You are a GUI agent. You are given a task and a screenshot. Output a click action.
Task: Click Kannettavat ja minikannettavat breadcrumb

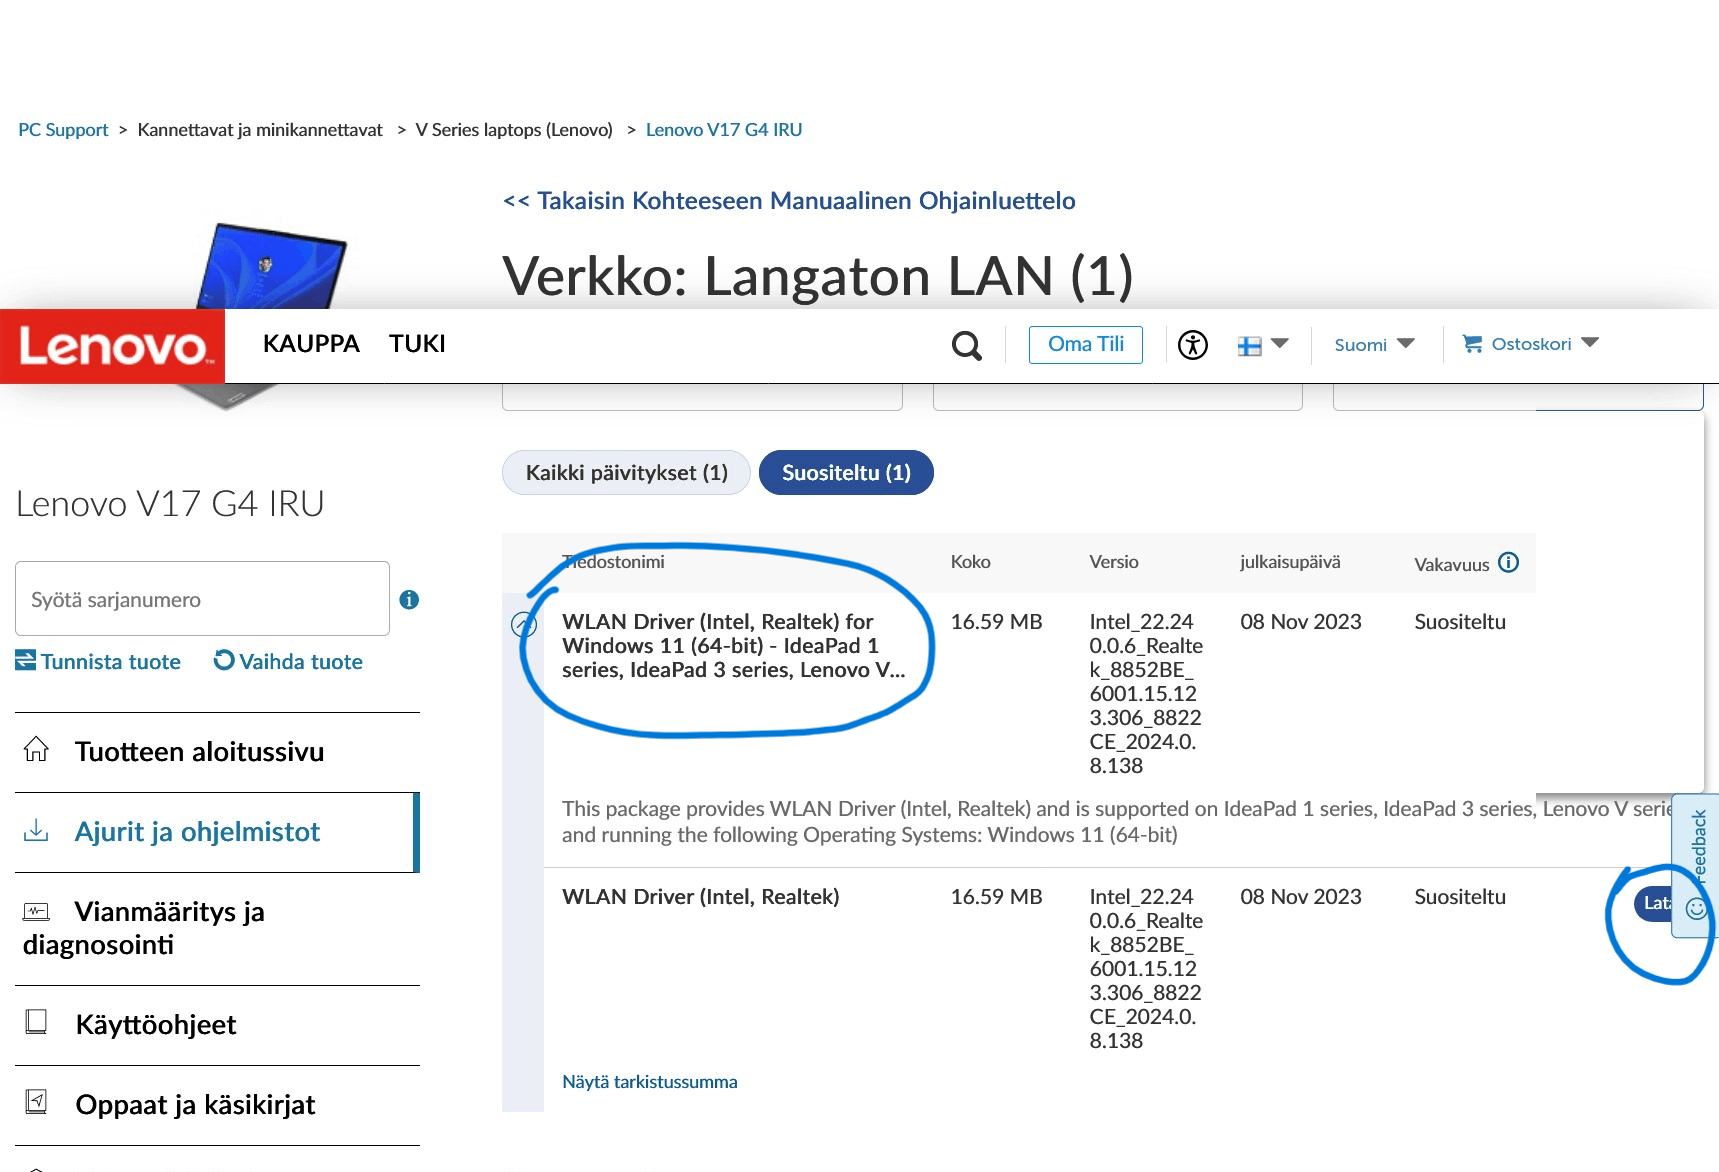point(260,130)
